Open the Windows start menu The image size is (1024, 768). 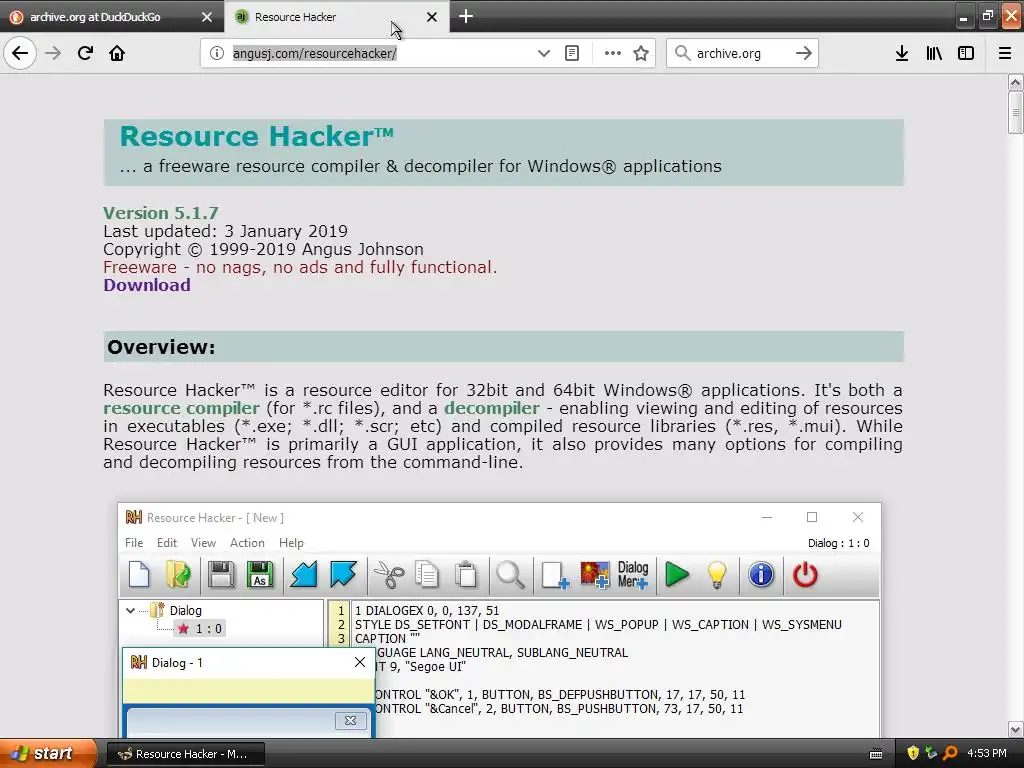[47, 753]
